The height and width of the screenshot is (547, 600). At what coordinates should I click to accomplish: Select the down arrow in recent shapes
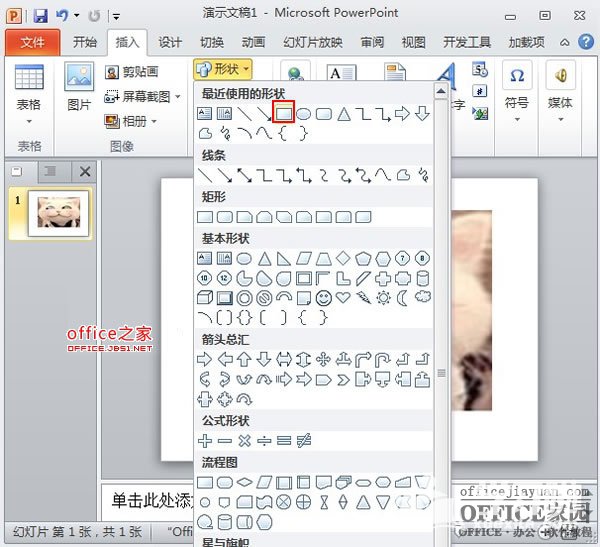pyautogui.click(x=422, y=114)
